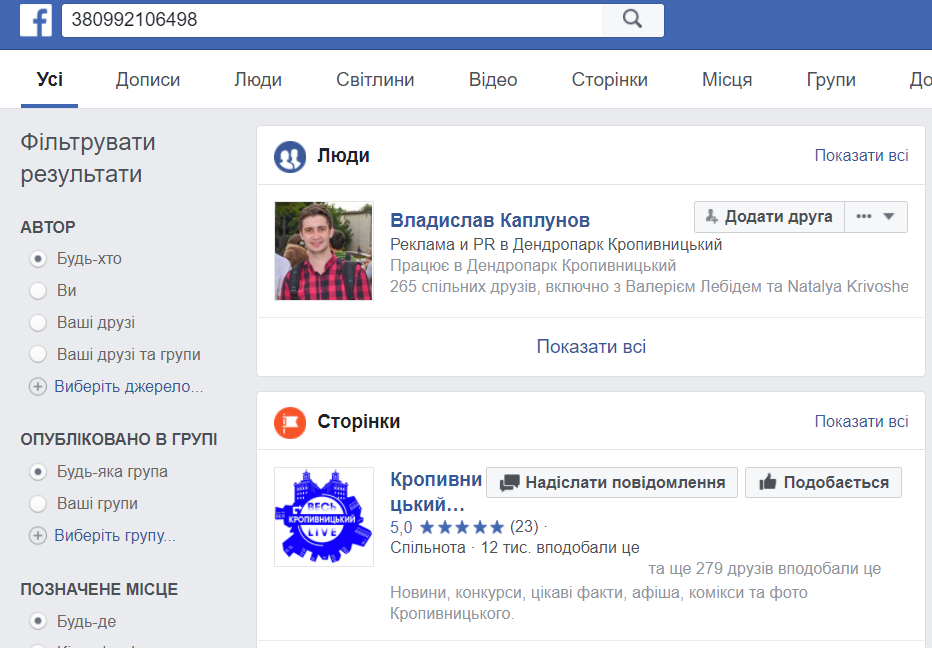Viewport: 932px width, 648px height.
Task: Open the Світлини tab
Action: [375, 80]
